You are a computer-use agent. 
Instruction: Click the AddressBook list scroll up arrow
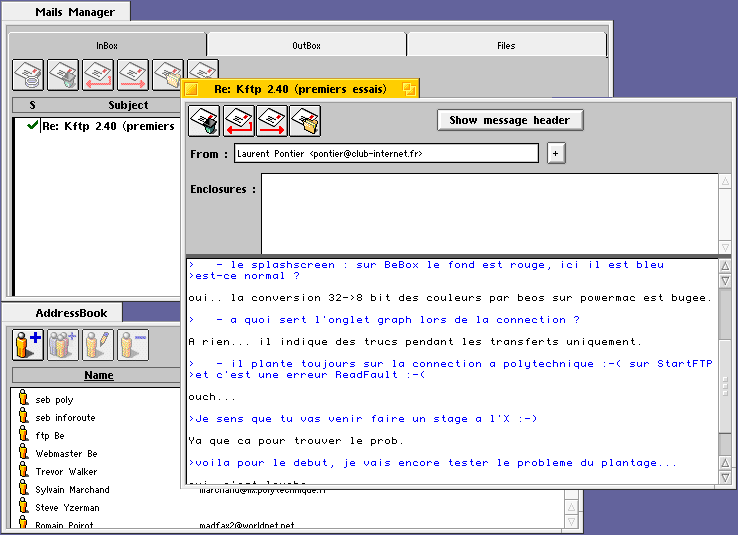571,507
